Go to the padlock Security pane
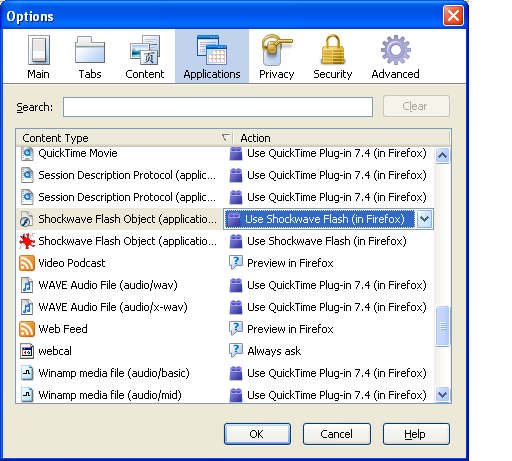This screenshot has width=512, height=461. tap(333, 57)
